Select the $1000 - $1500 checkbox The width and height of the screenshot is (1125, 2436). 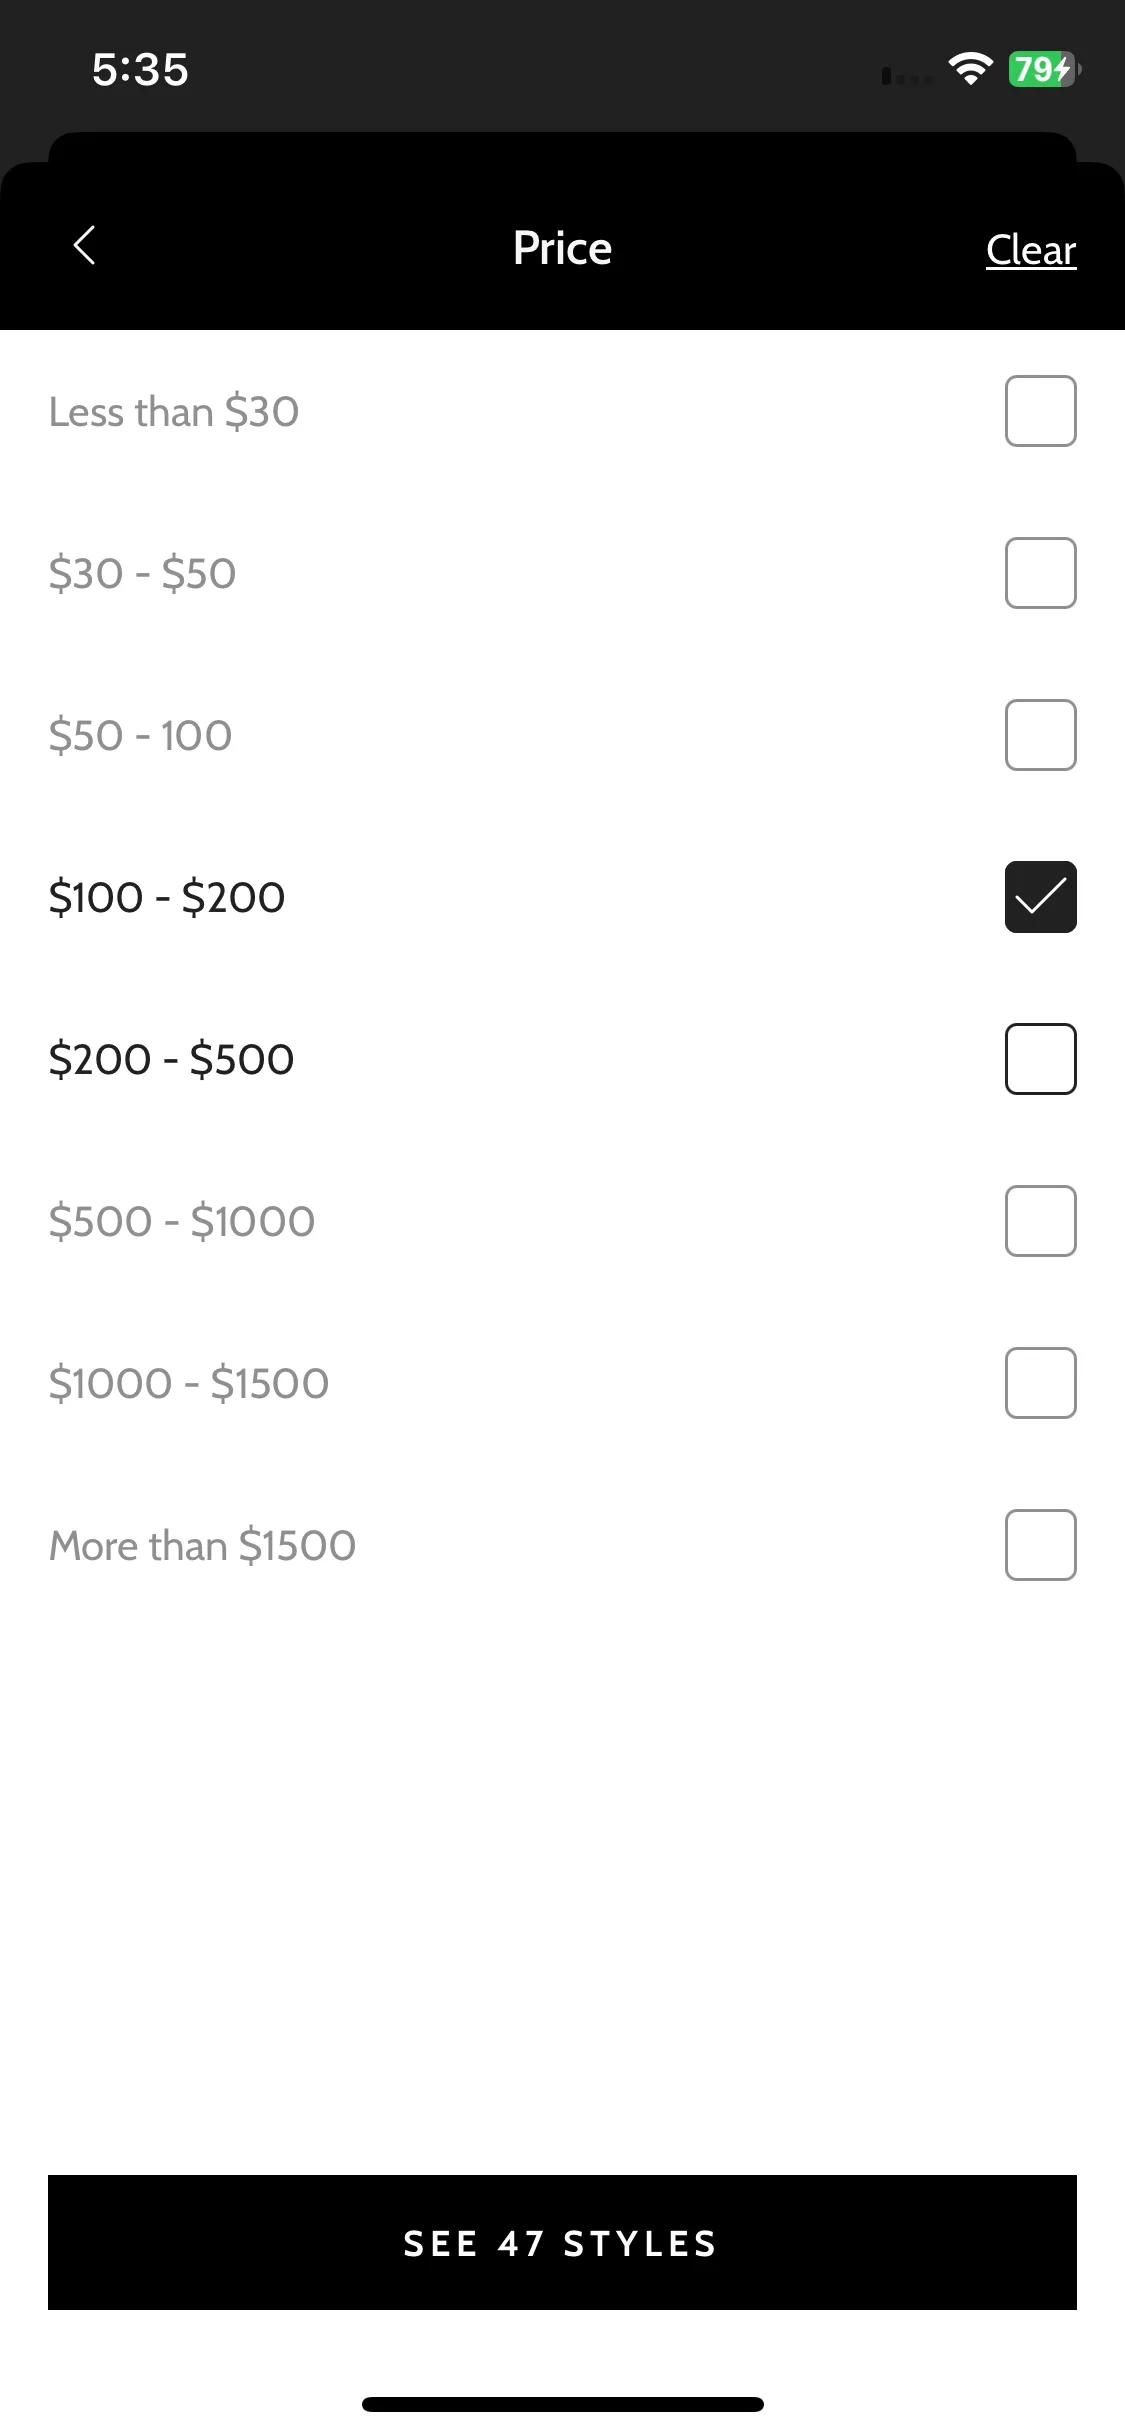[1040, 1383]
